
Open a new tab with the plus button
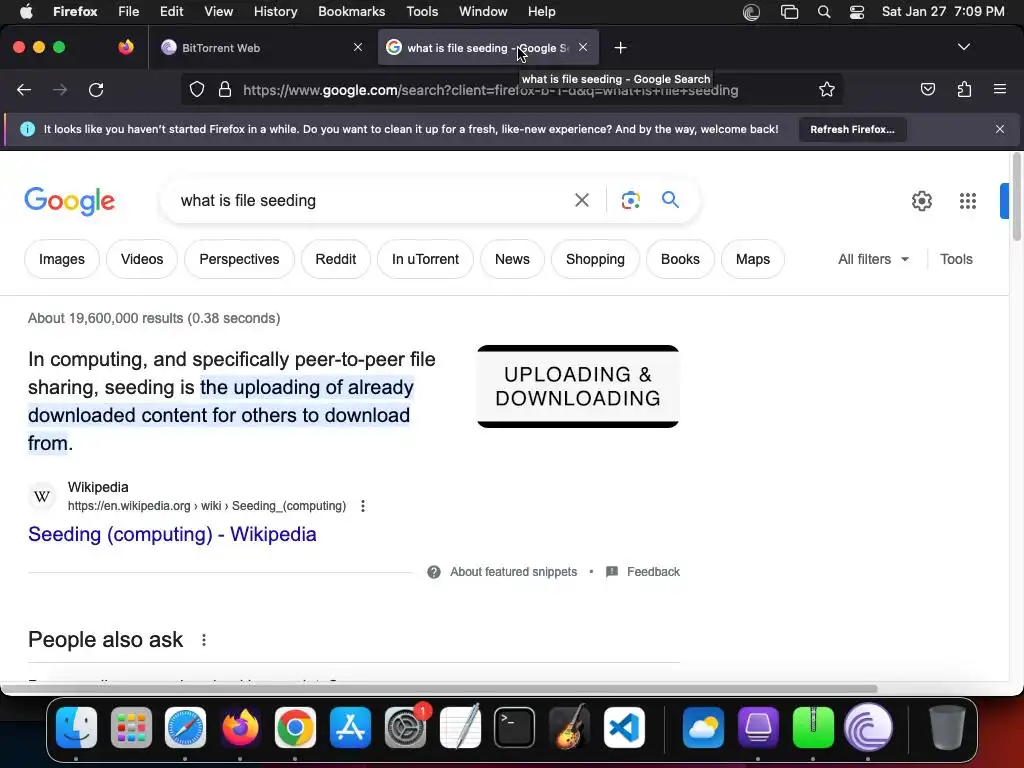(x=620, y=48)
